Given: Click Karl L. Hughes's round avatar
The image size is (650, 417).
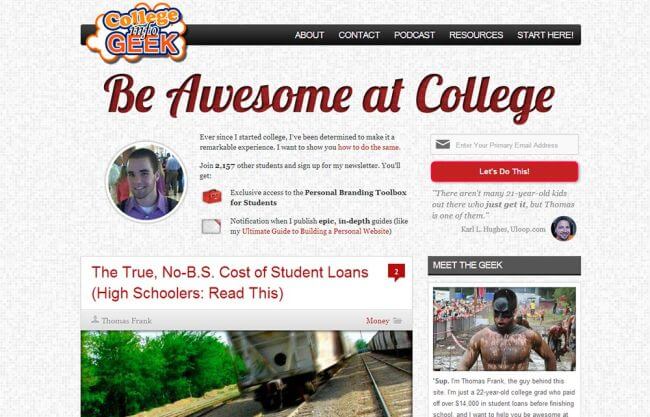Looking at the screenshot, I should click(x=563, y=228).
